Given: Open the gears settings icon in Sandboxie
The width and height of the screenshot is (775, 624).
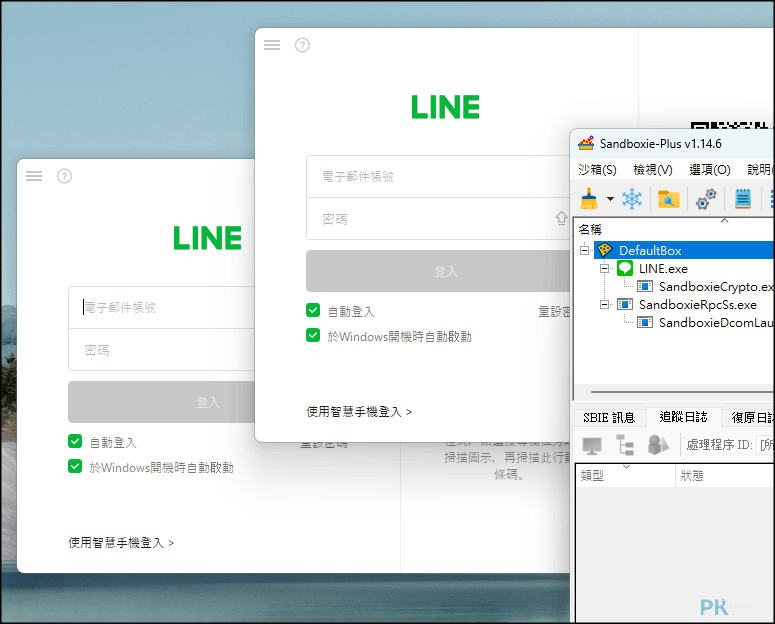Looking at the screenshot, I should 706,199.
